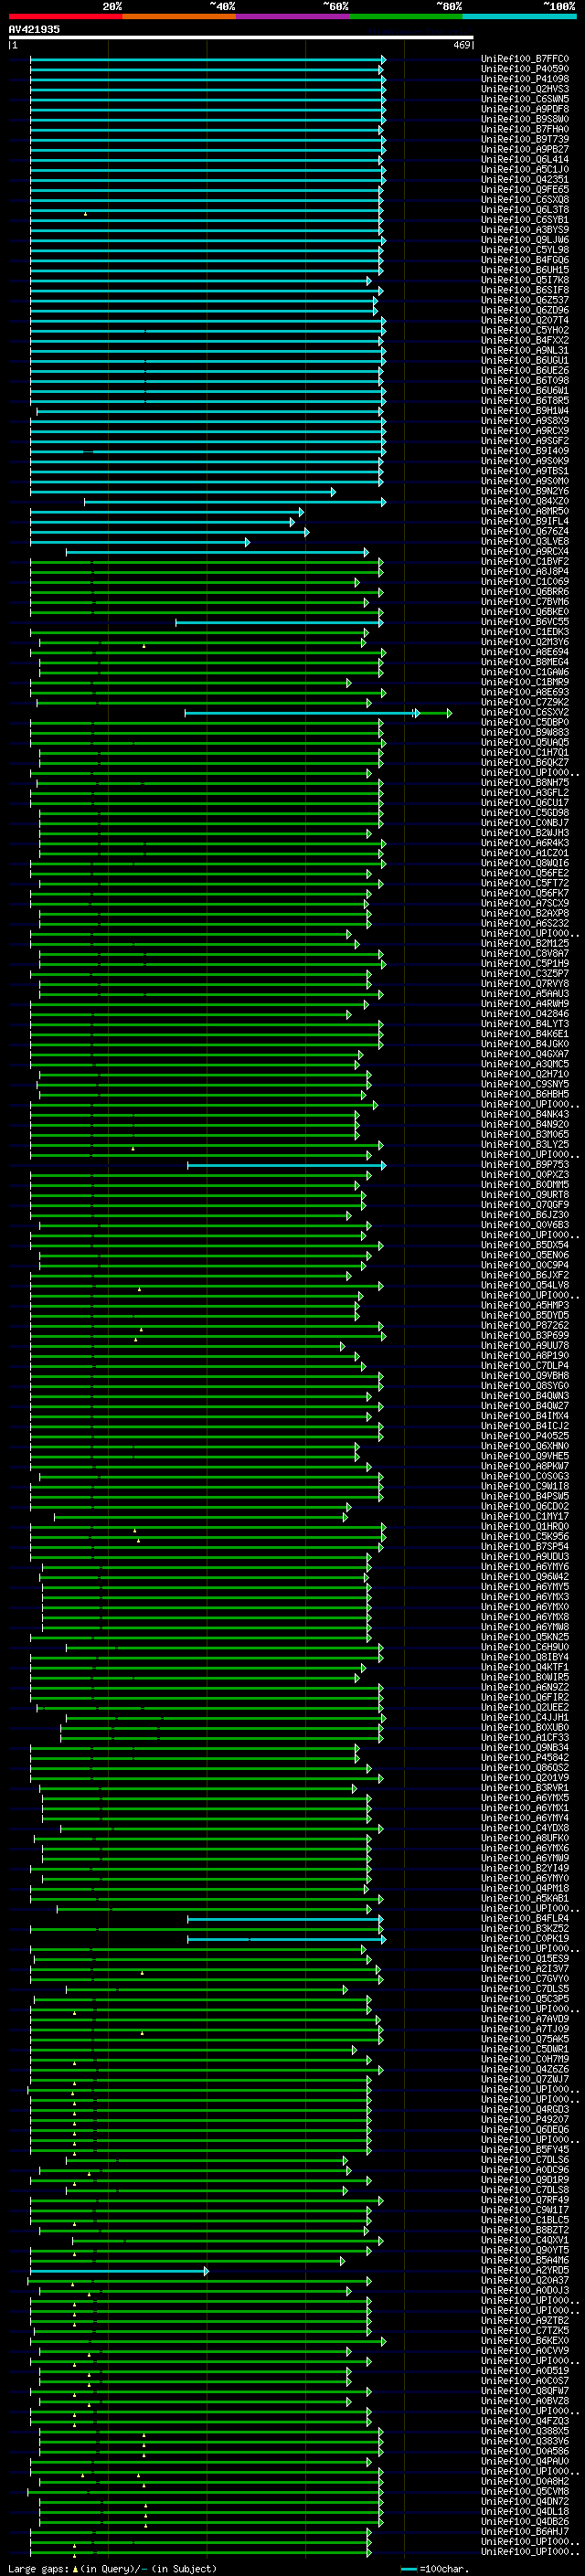Open the UniRef100_Q6Z537 entry
Image resolution: width=585 pixels, height=2576 pixels.
pos(525,300)
